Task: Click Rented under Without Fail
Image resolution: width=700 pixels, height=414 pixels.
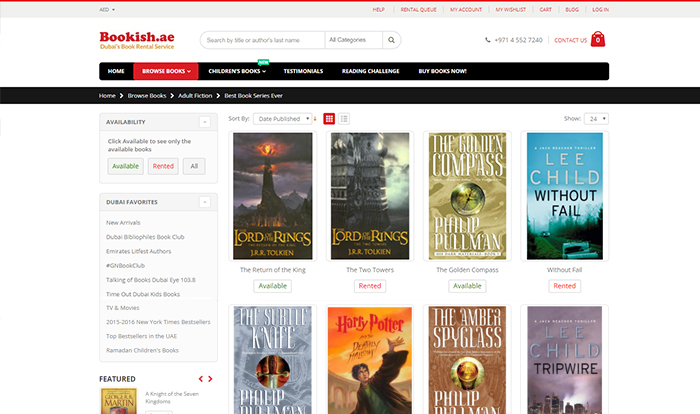Action: pos(565,286)
